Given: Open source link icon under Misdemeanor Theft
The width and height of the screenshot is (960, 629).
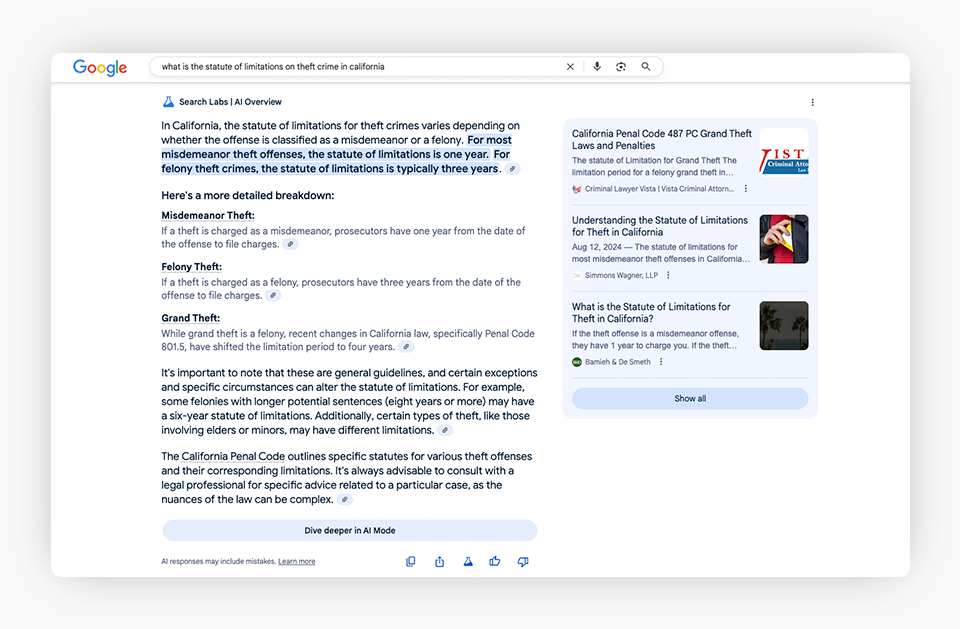Looking at the screenshot, I should (291, 244).
